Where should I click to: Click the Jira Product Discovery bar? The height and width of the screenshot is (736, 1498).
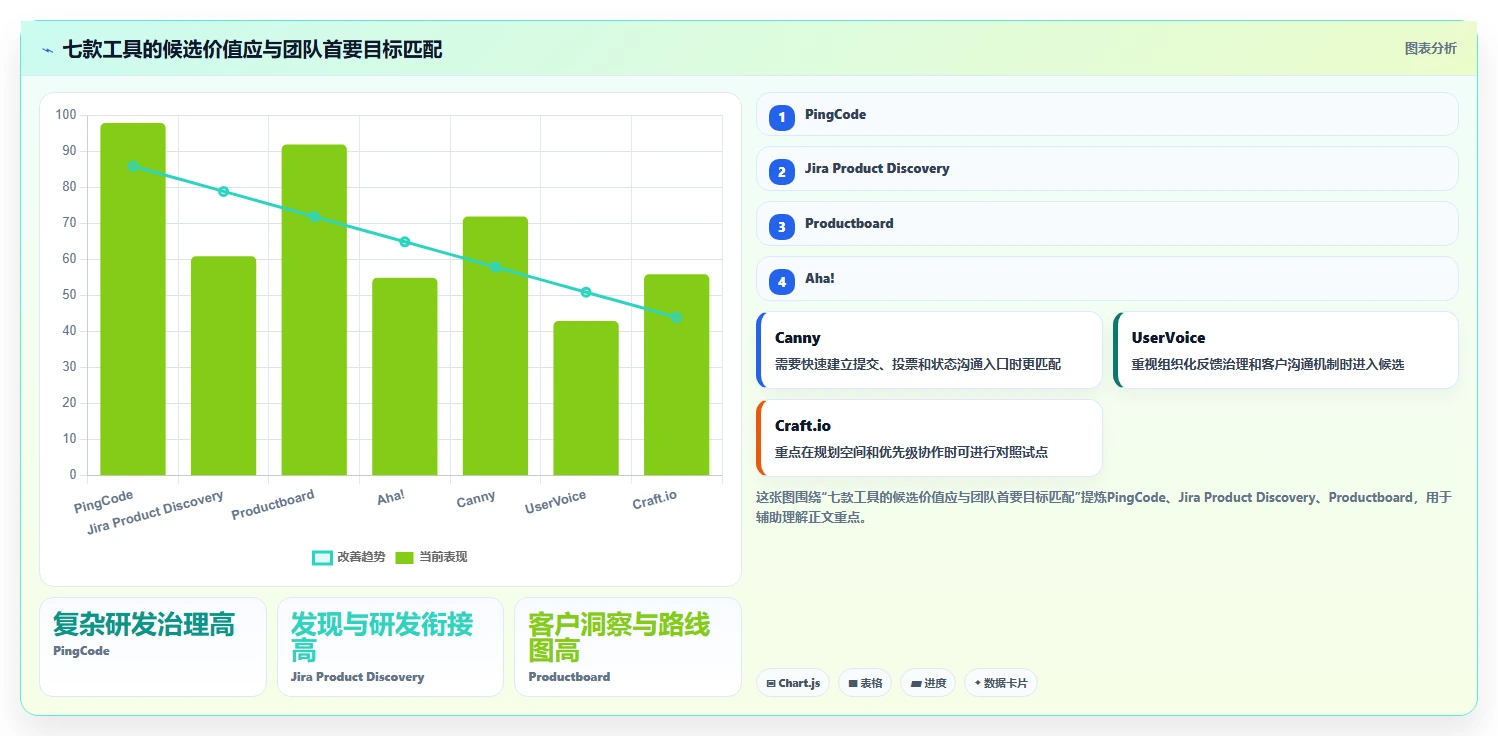pyautogui.click(x=224, y=366)
